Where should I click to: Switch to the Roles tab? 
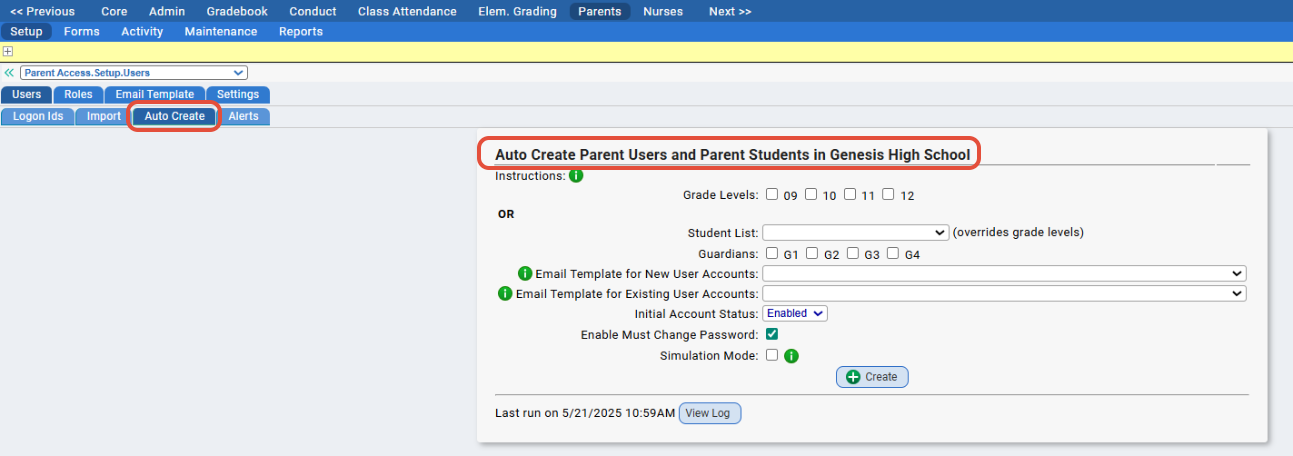tap(78, 95)
